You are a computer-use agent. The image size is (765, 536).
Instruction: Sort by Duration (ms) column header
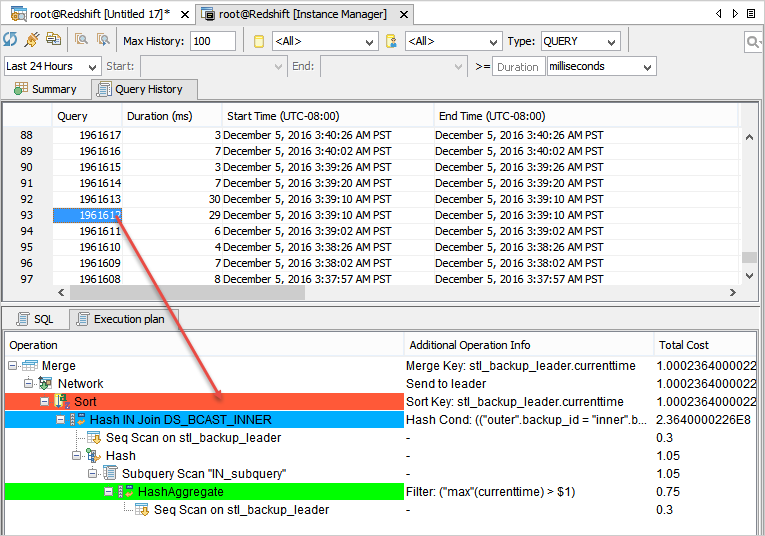click(172, 116)
